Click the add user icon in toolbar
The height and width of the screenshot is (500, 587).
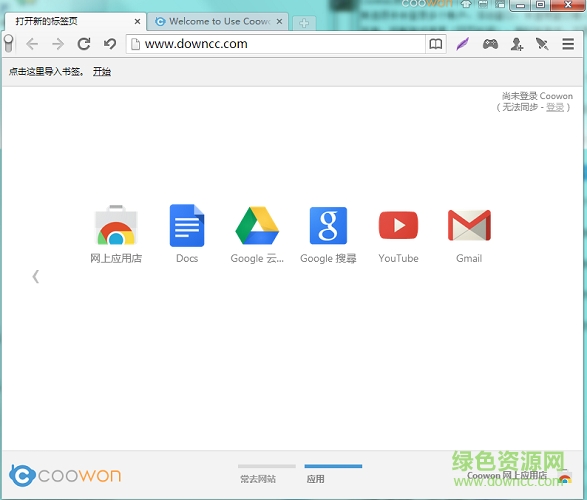pyautogui.click(x=517, y=44)
